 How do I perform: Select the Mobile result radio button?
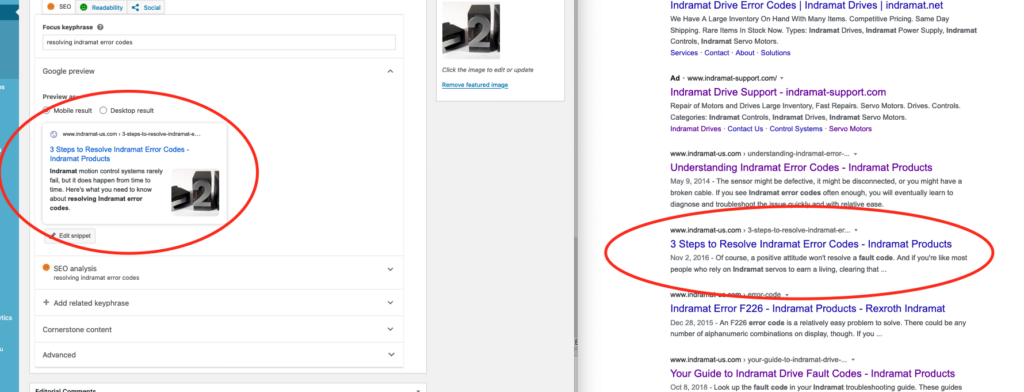point(46,110)
